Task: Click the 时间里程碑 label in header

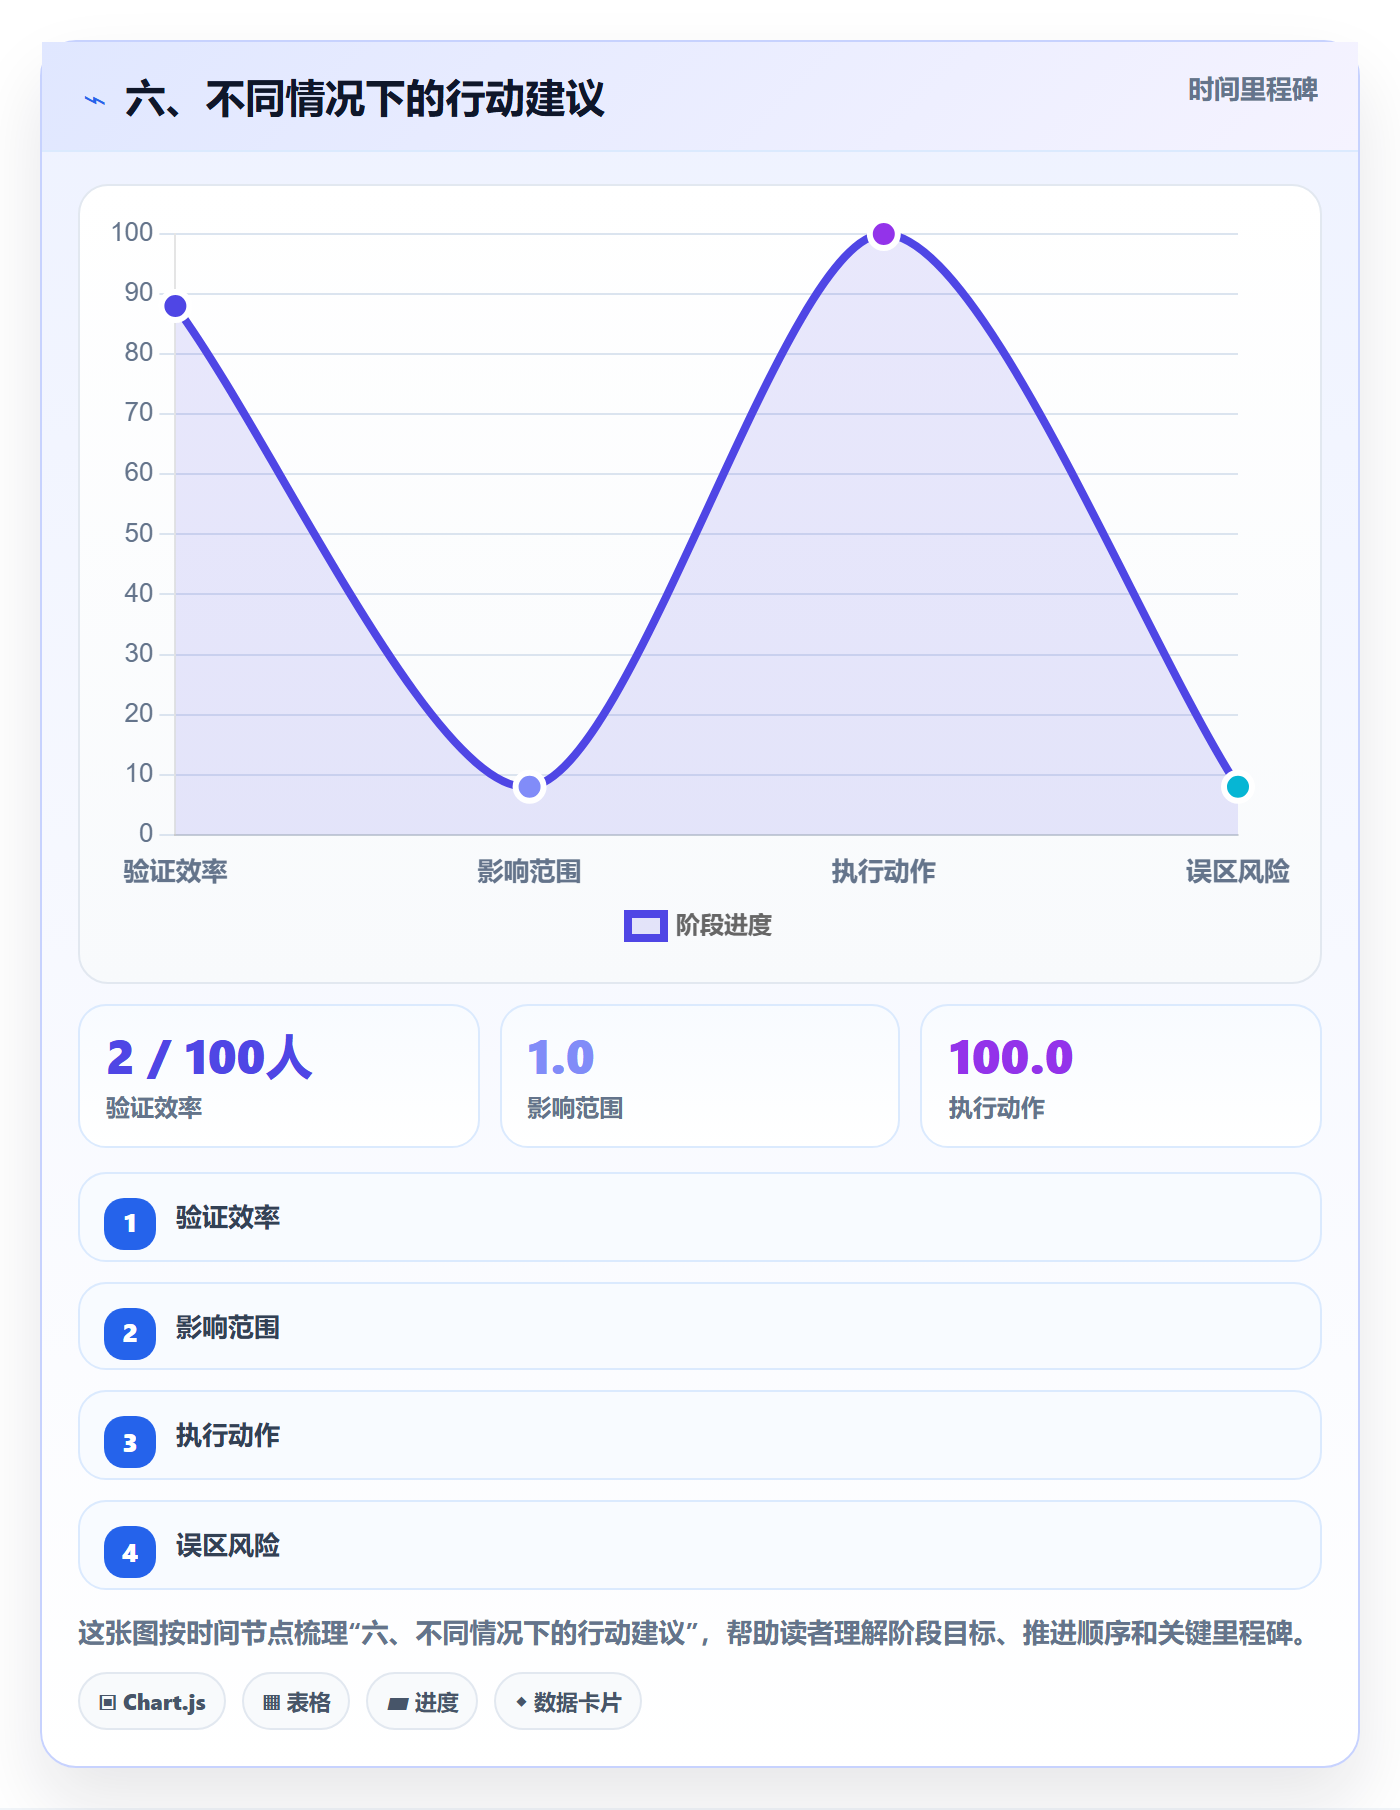Action: (x=1253, y=90)
